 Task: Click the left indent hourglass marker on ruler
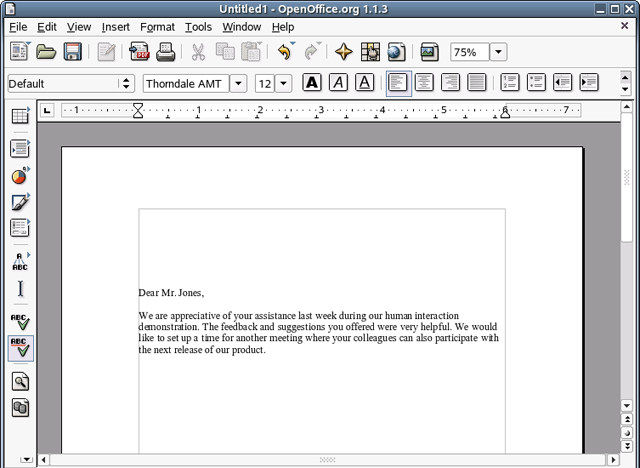(x=138, y=110)
